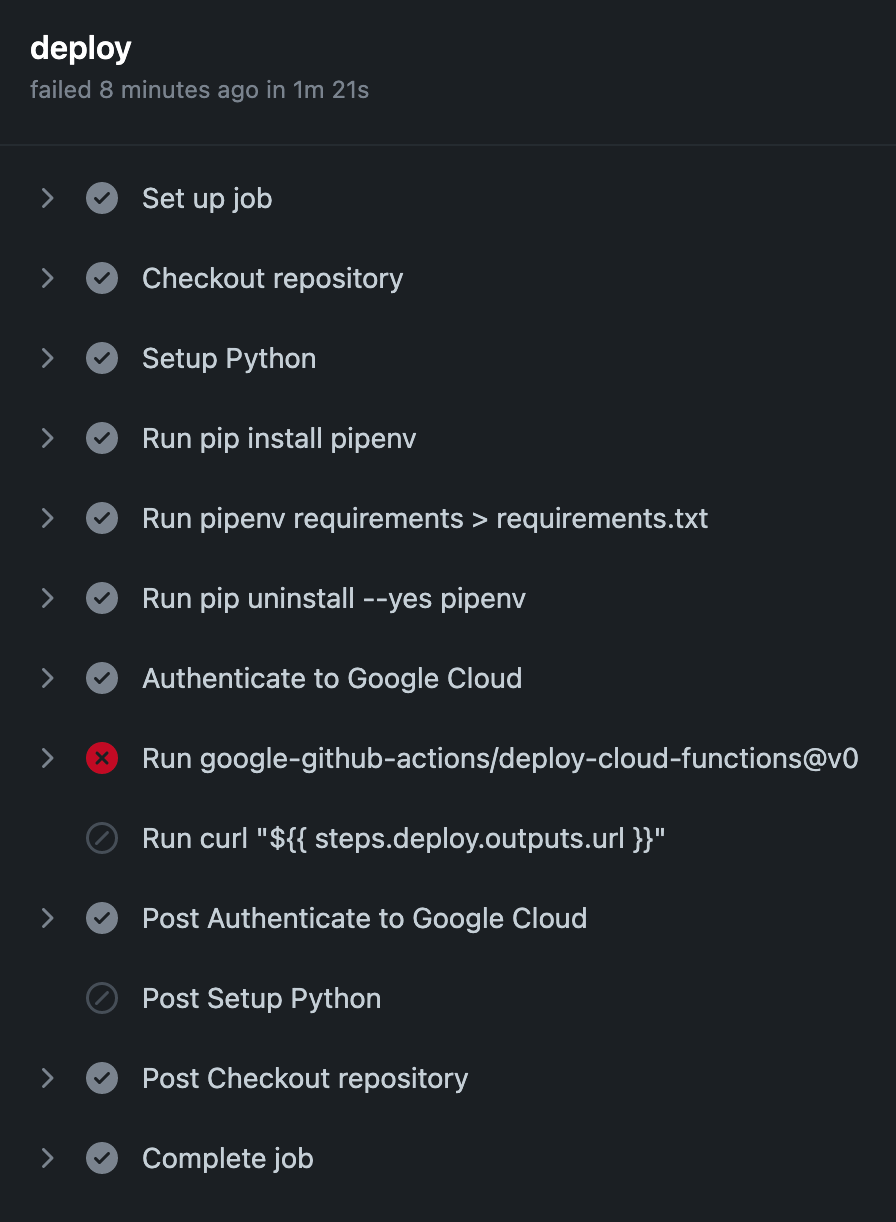
Task: Click the checkmark icon for Setup Python step
Action: 101,358
